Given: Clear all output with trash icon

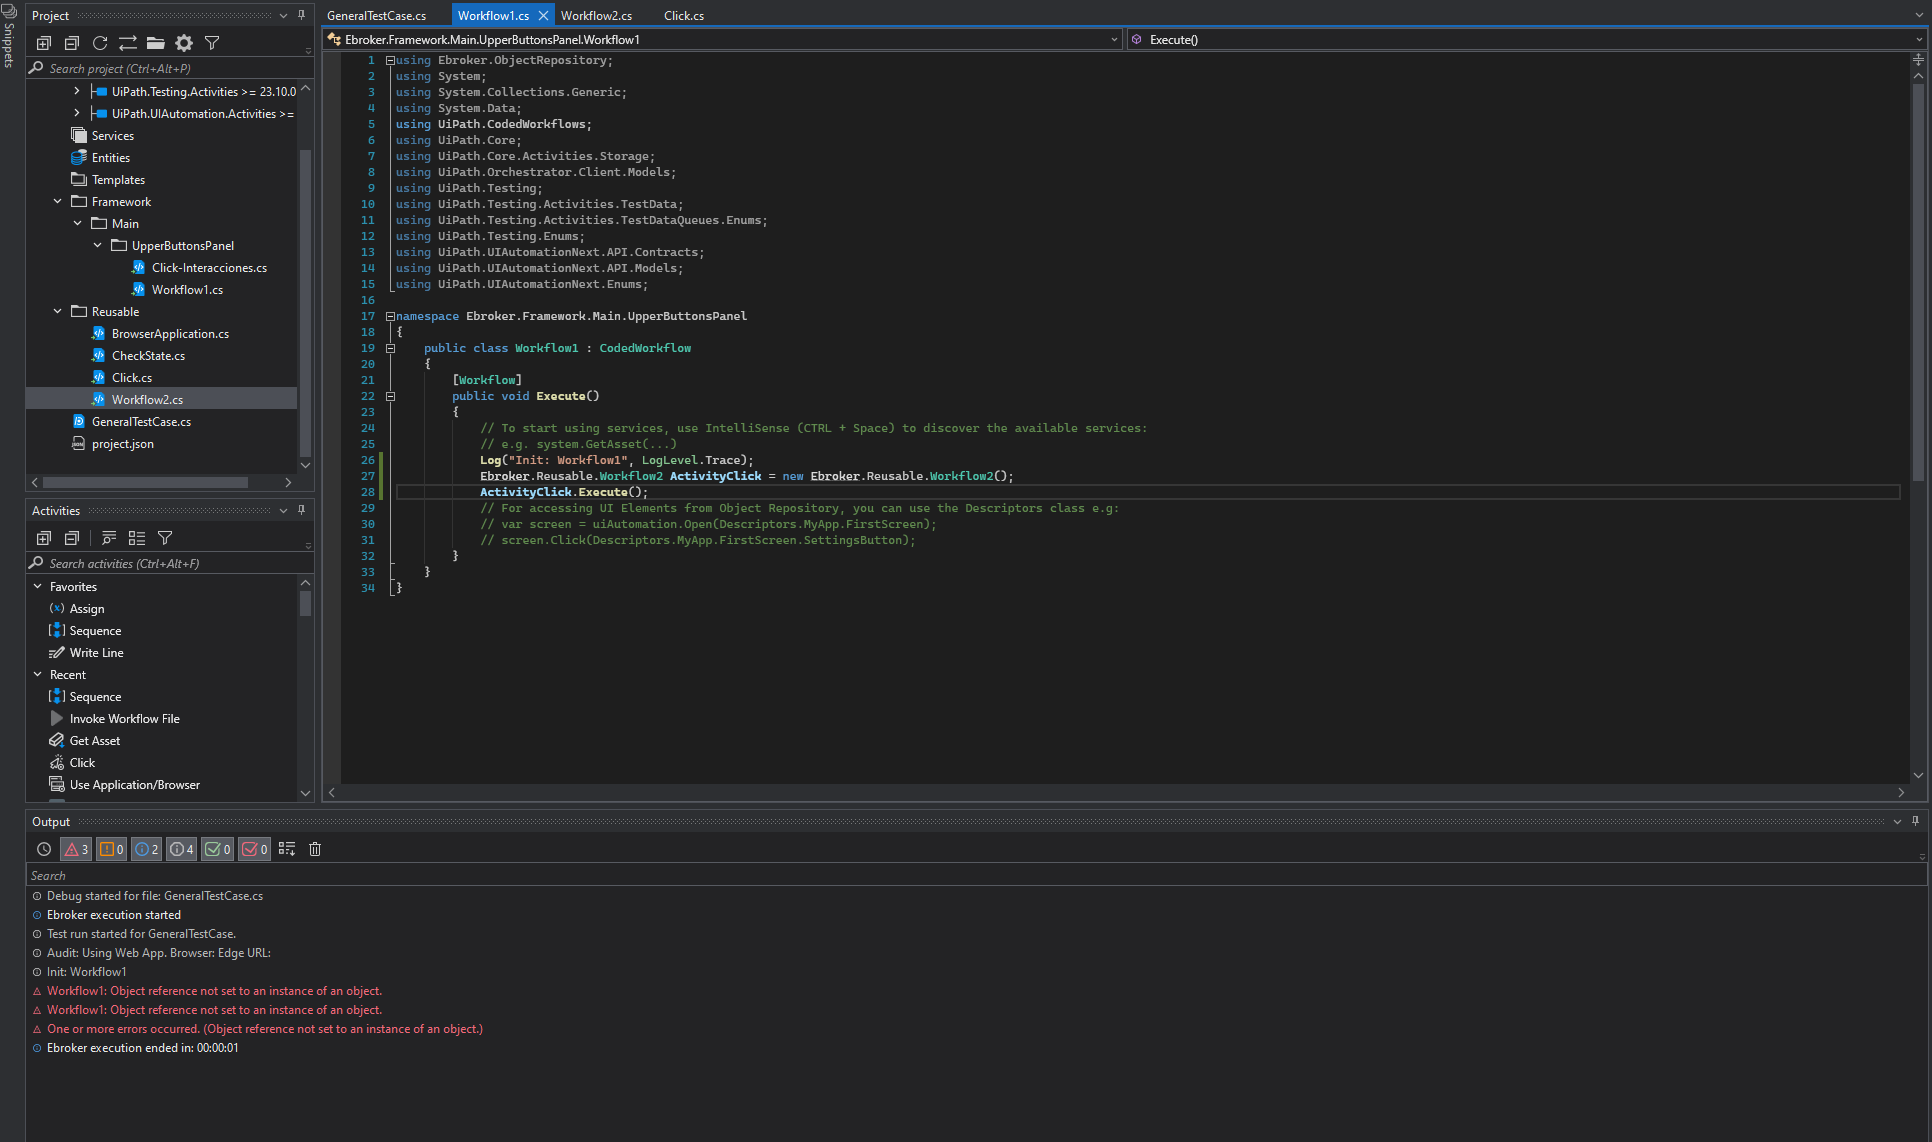Looking at the screenshot, I should point(315,849).
